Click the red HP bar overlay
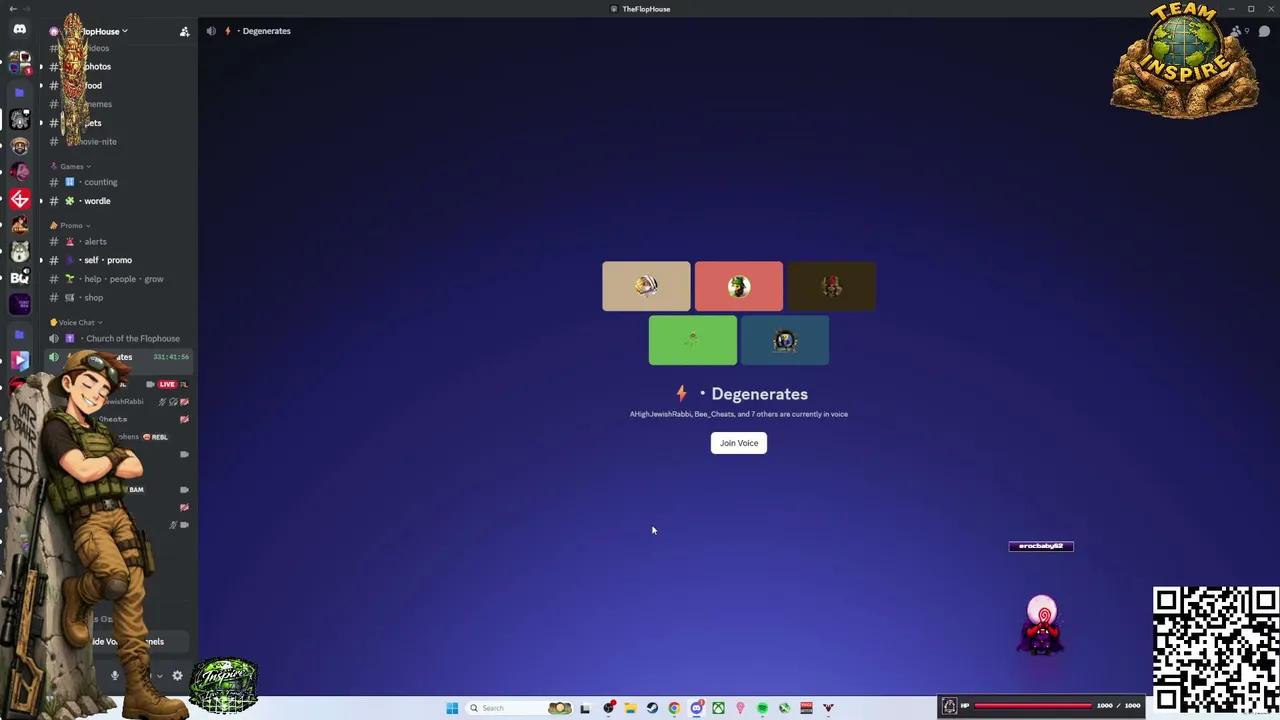This screenshot has width=1280, height=720. click(1033, 706)
